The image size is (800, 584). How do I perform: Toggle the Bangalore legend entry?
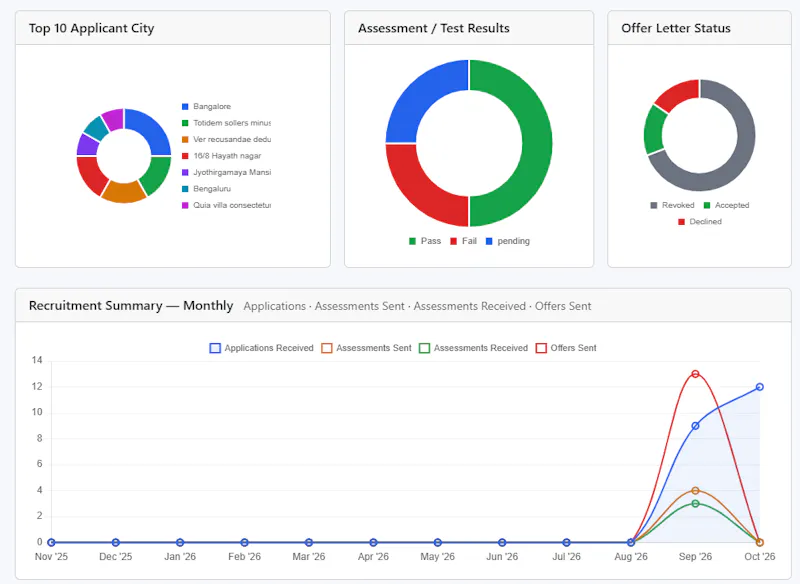click(x=207, y=107)
